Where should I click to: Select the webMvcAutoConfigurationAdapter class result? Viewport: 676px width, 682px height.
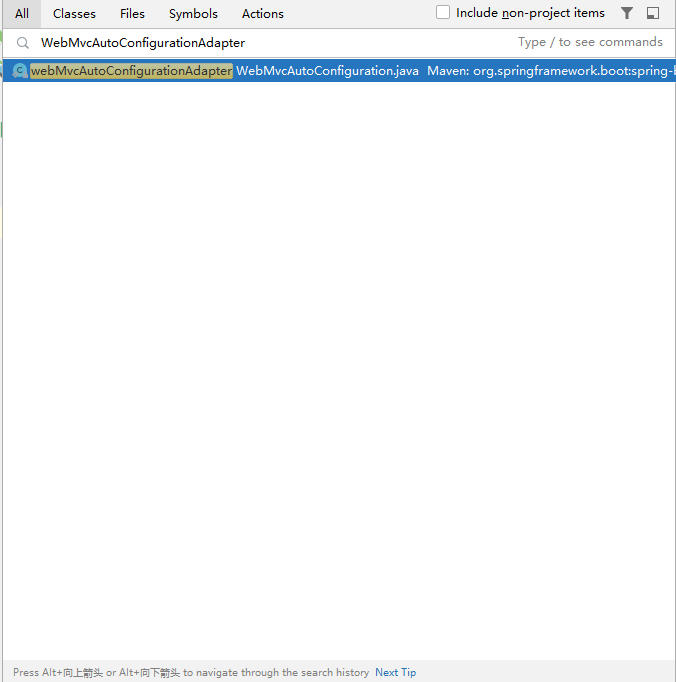click(x=339, y=70)
